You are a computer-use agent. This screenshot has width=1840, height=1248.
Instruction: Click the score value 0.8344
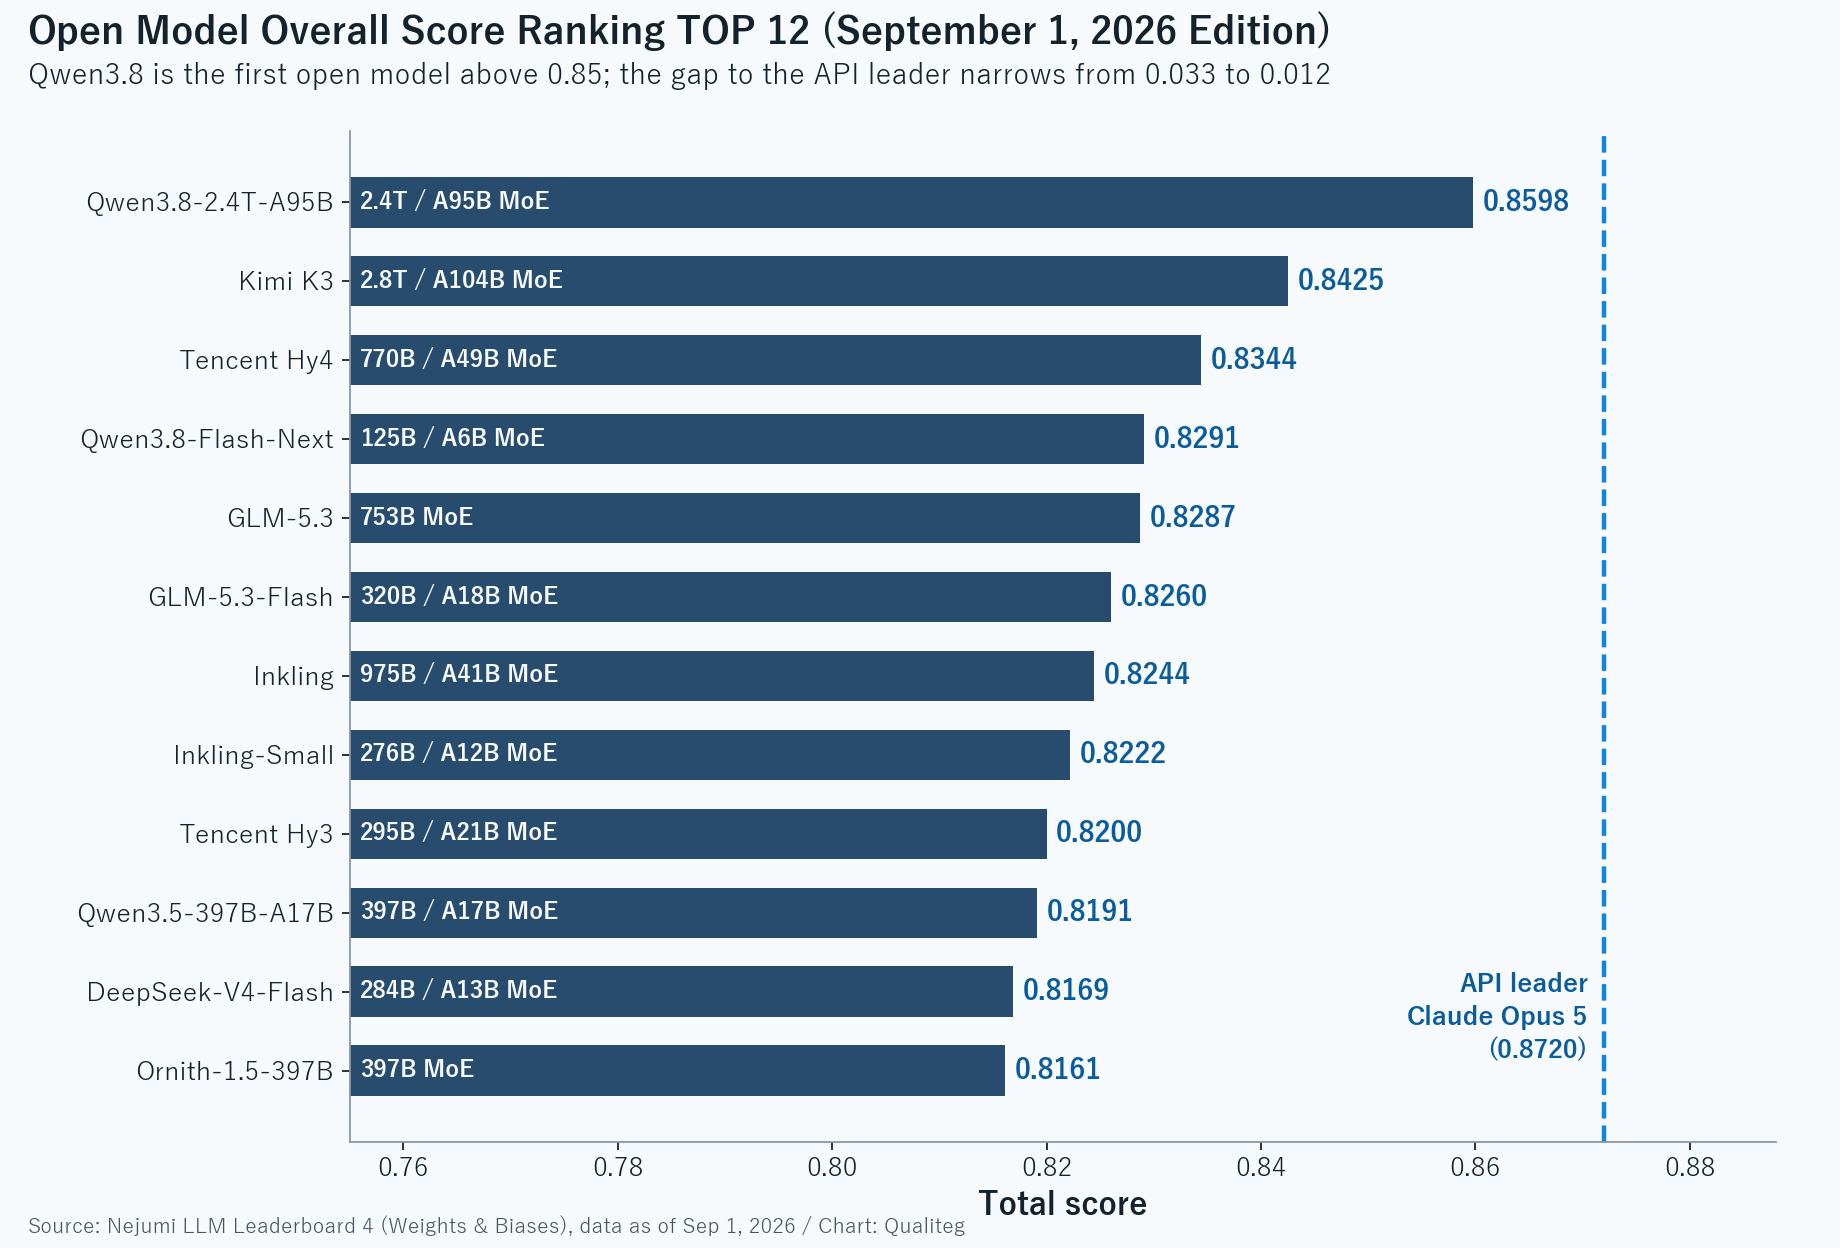click(x=1254, y=359)
